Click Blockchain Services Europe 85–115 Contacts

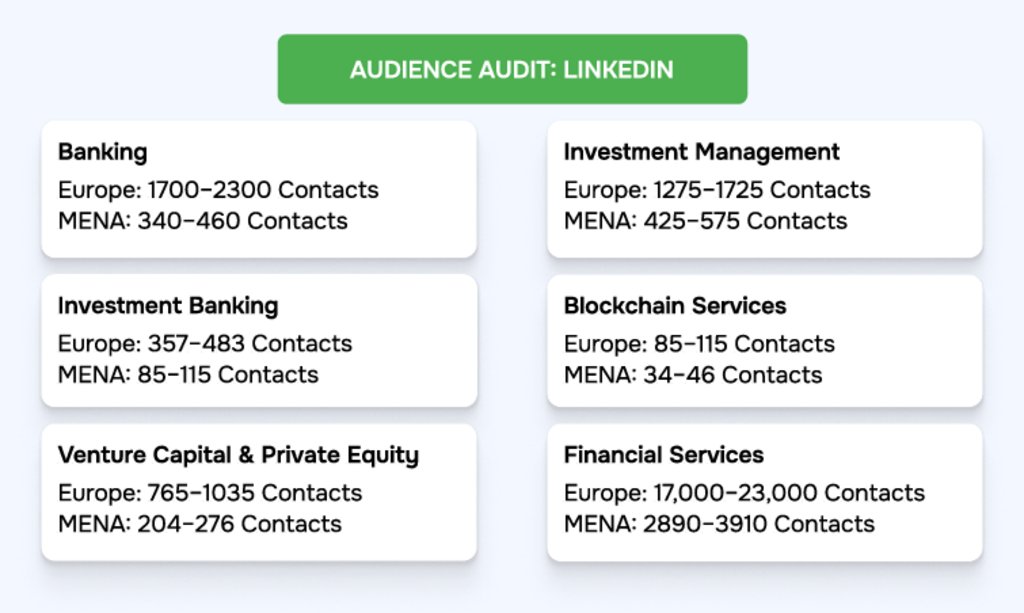[x=698, y=344]
